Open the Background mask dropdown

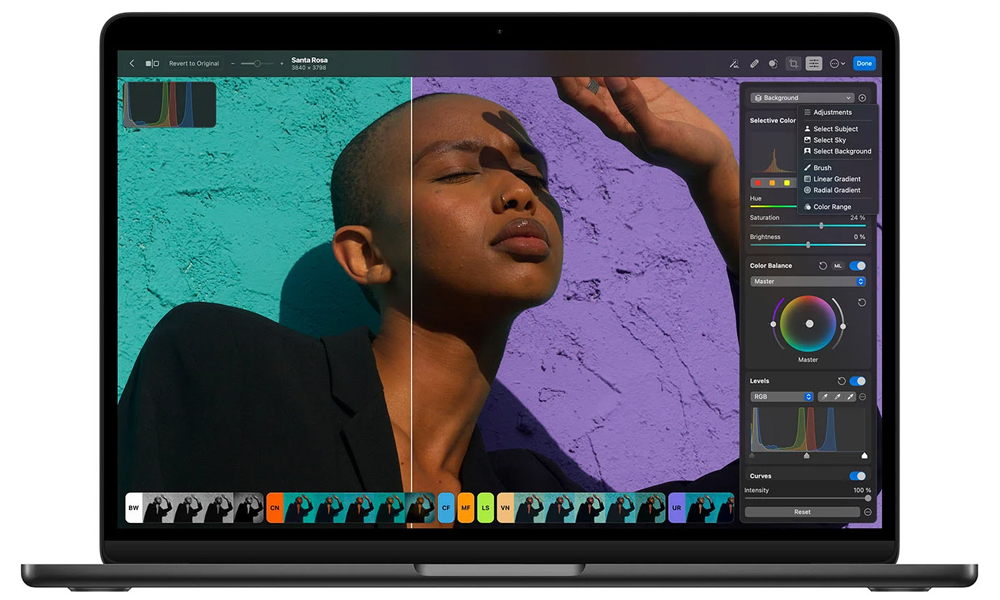[803, 98]
